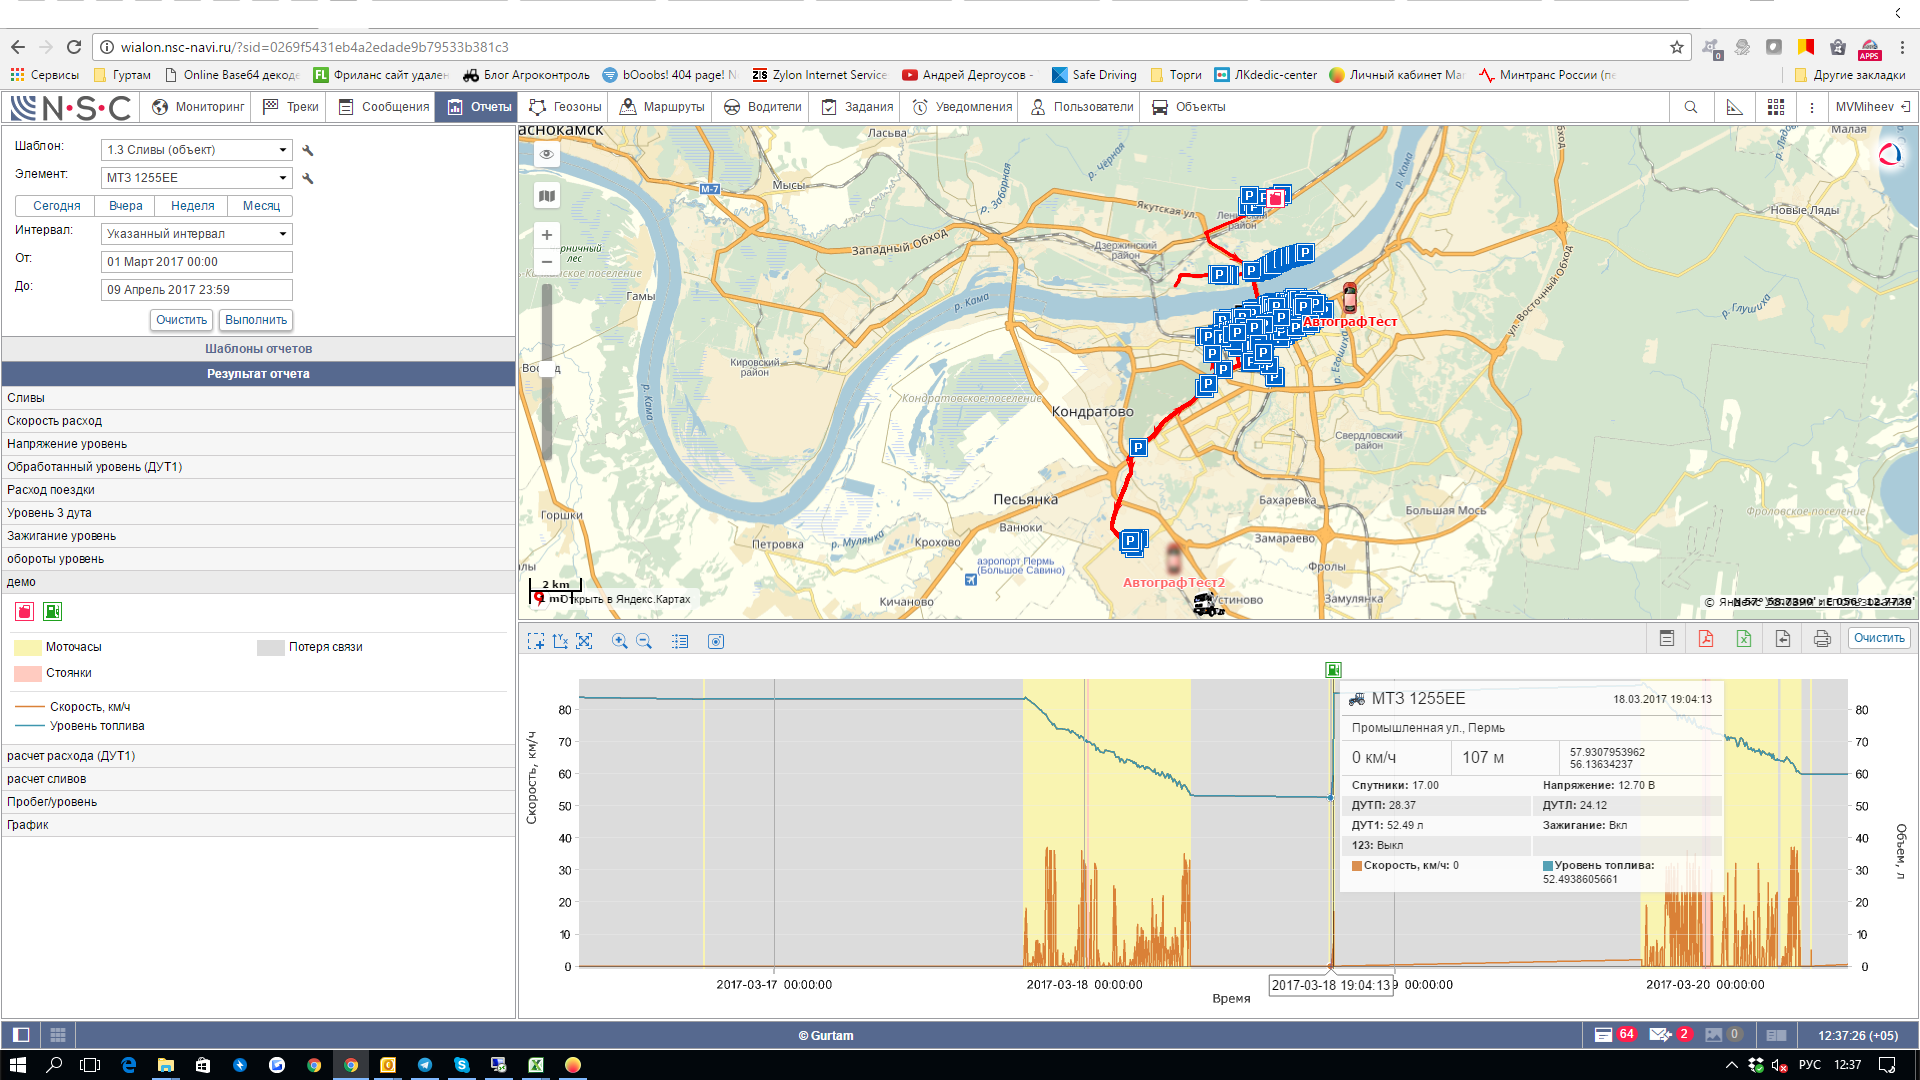Select Неделя interval button
Viewport: 1920px width, 1080px height.
[x=192, y=206]
